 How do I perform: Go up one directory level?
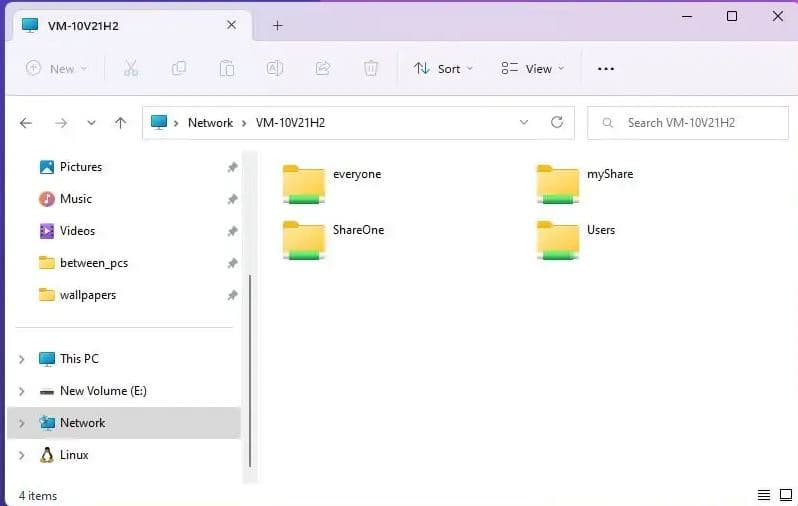[121, 123]
